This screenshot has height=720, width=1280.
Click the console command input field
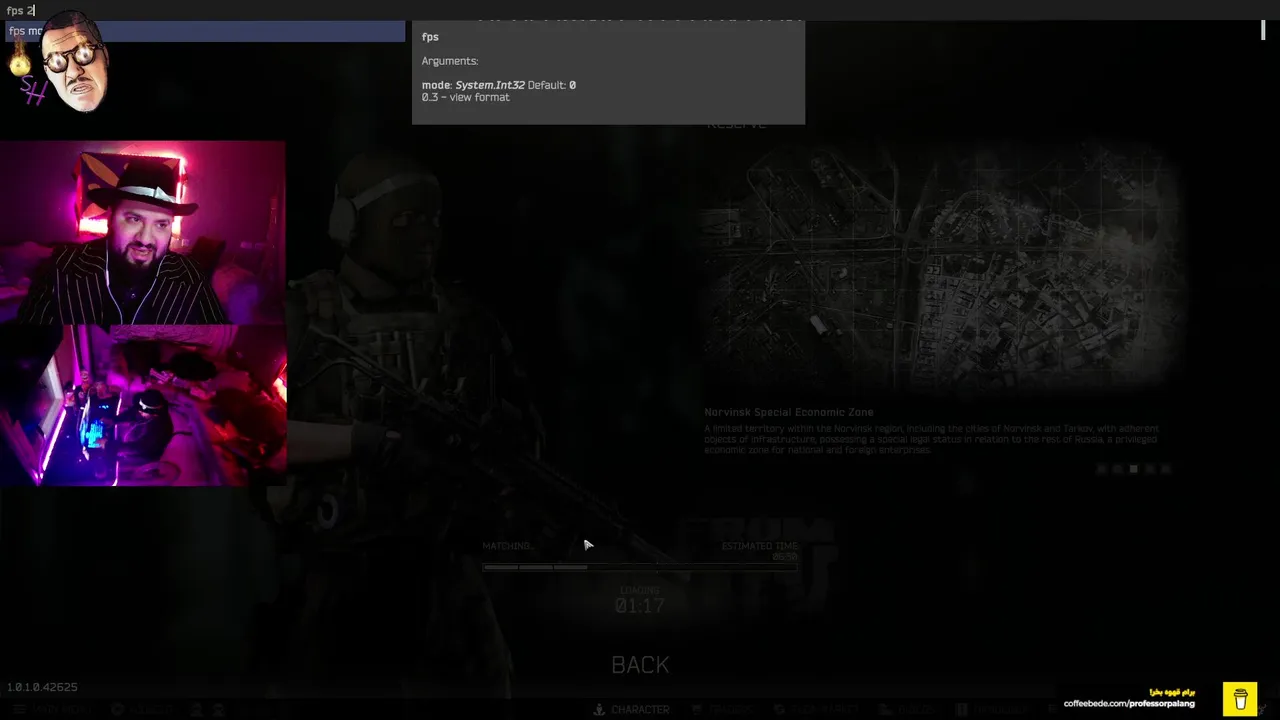click(640, 10)
